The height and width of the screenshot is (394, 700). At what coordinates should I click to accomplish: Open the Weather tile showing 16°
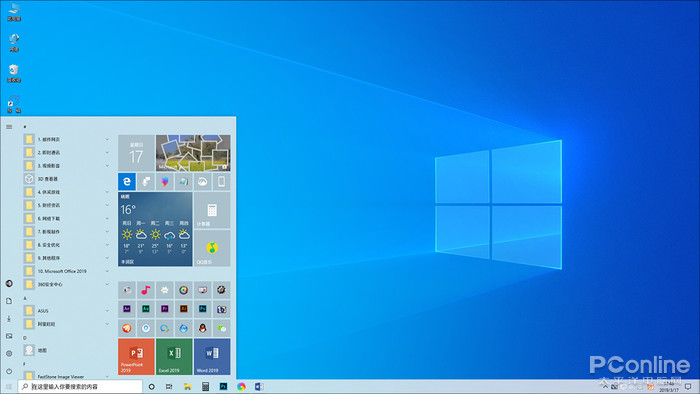pyautogui.click(x=155, y=229)
